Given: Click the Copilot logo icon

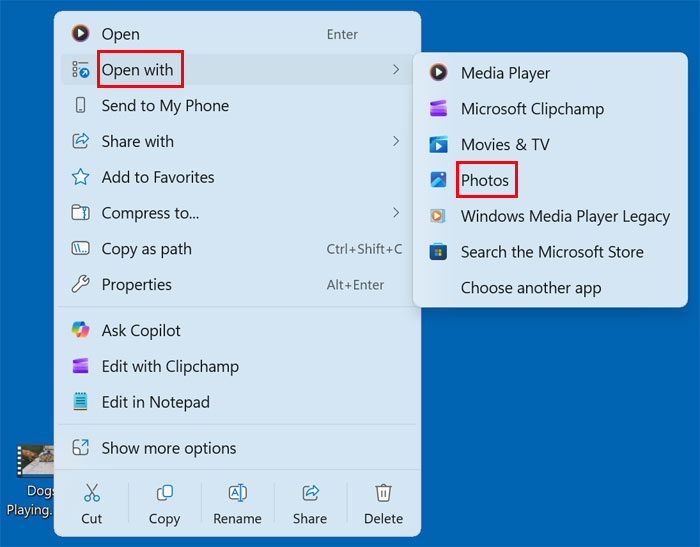Looking at the screenshot, I should coord(80,330).
